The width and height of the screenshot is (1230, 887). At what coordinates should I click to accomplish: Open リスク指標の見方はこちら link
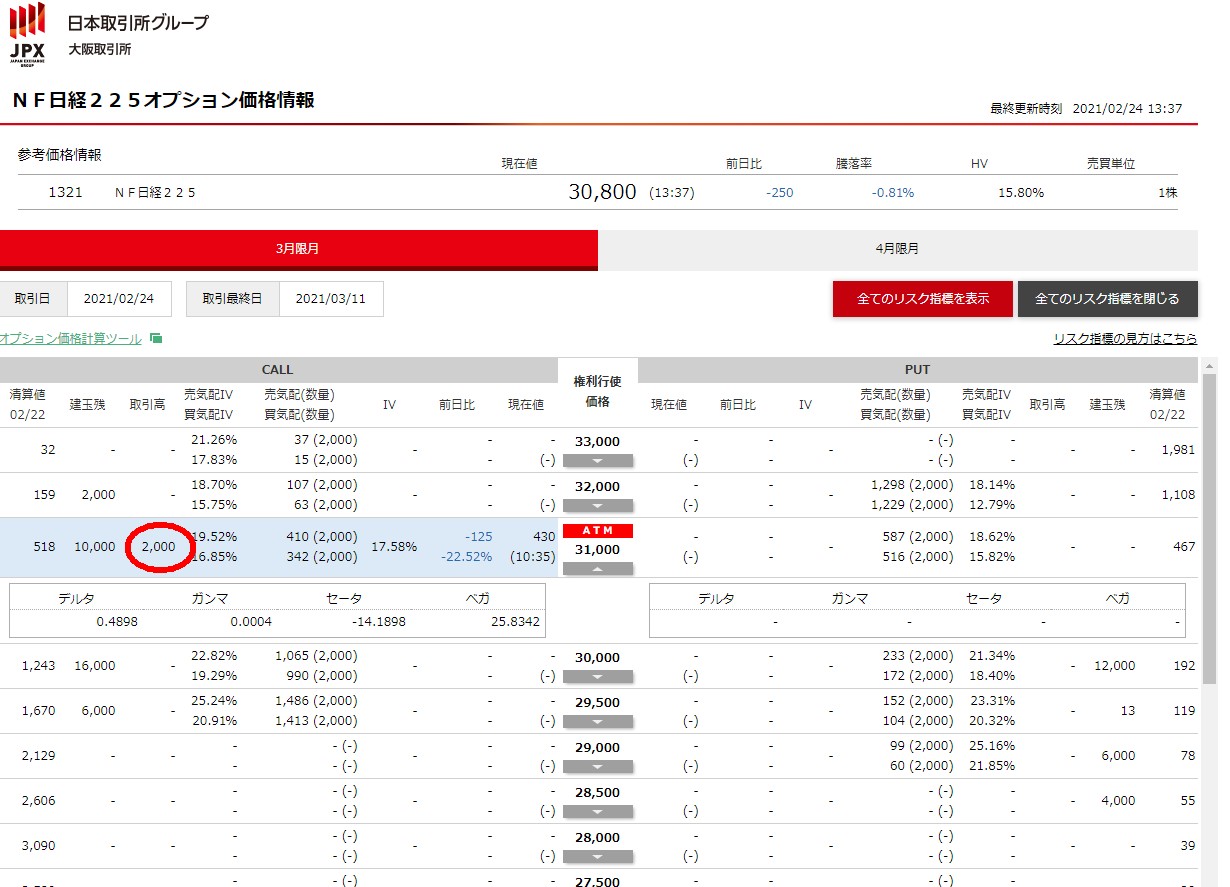point(1125,339)
